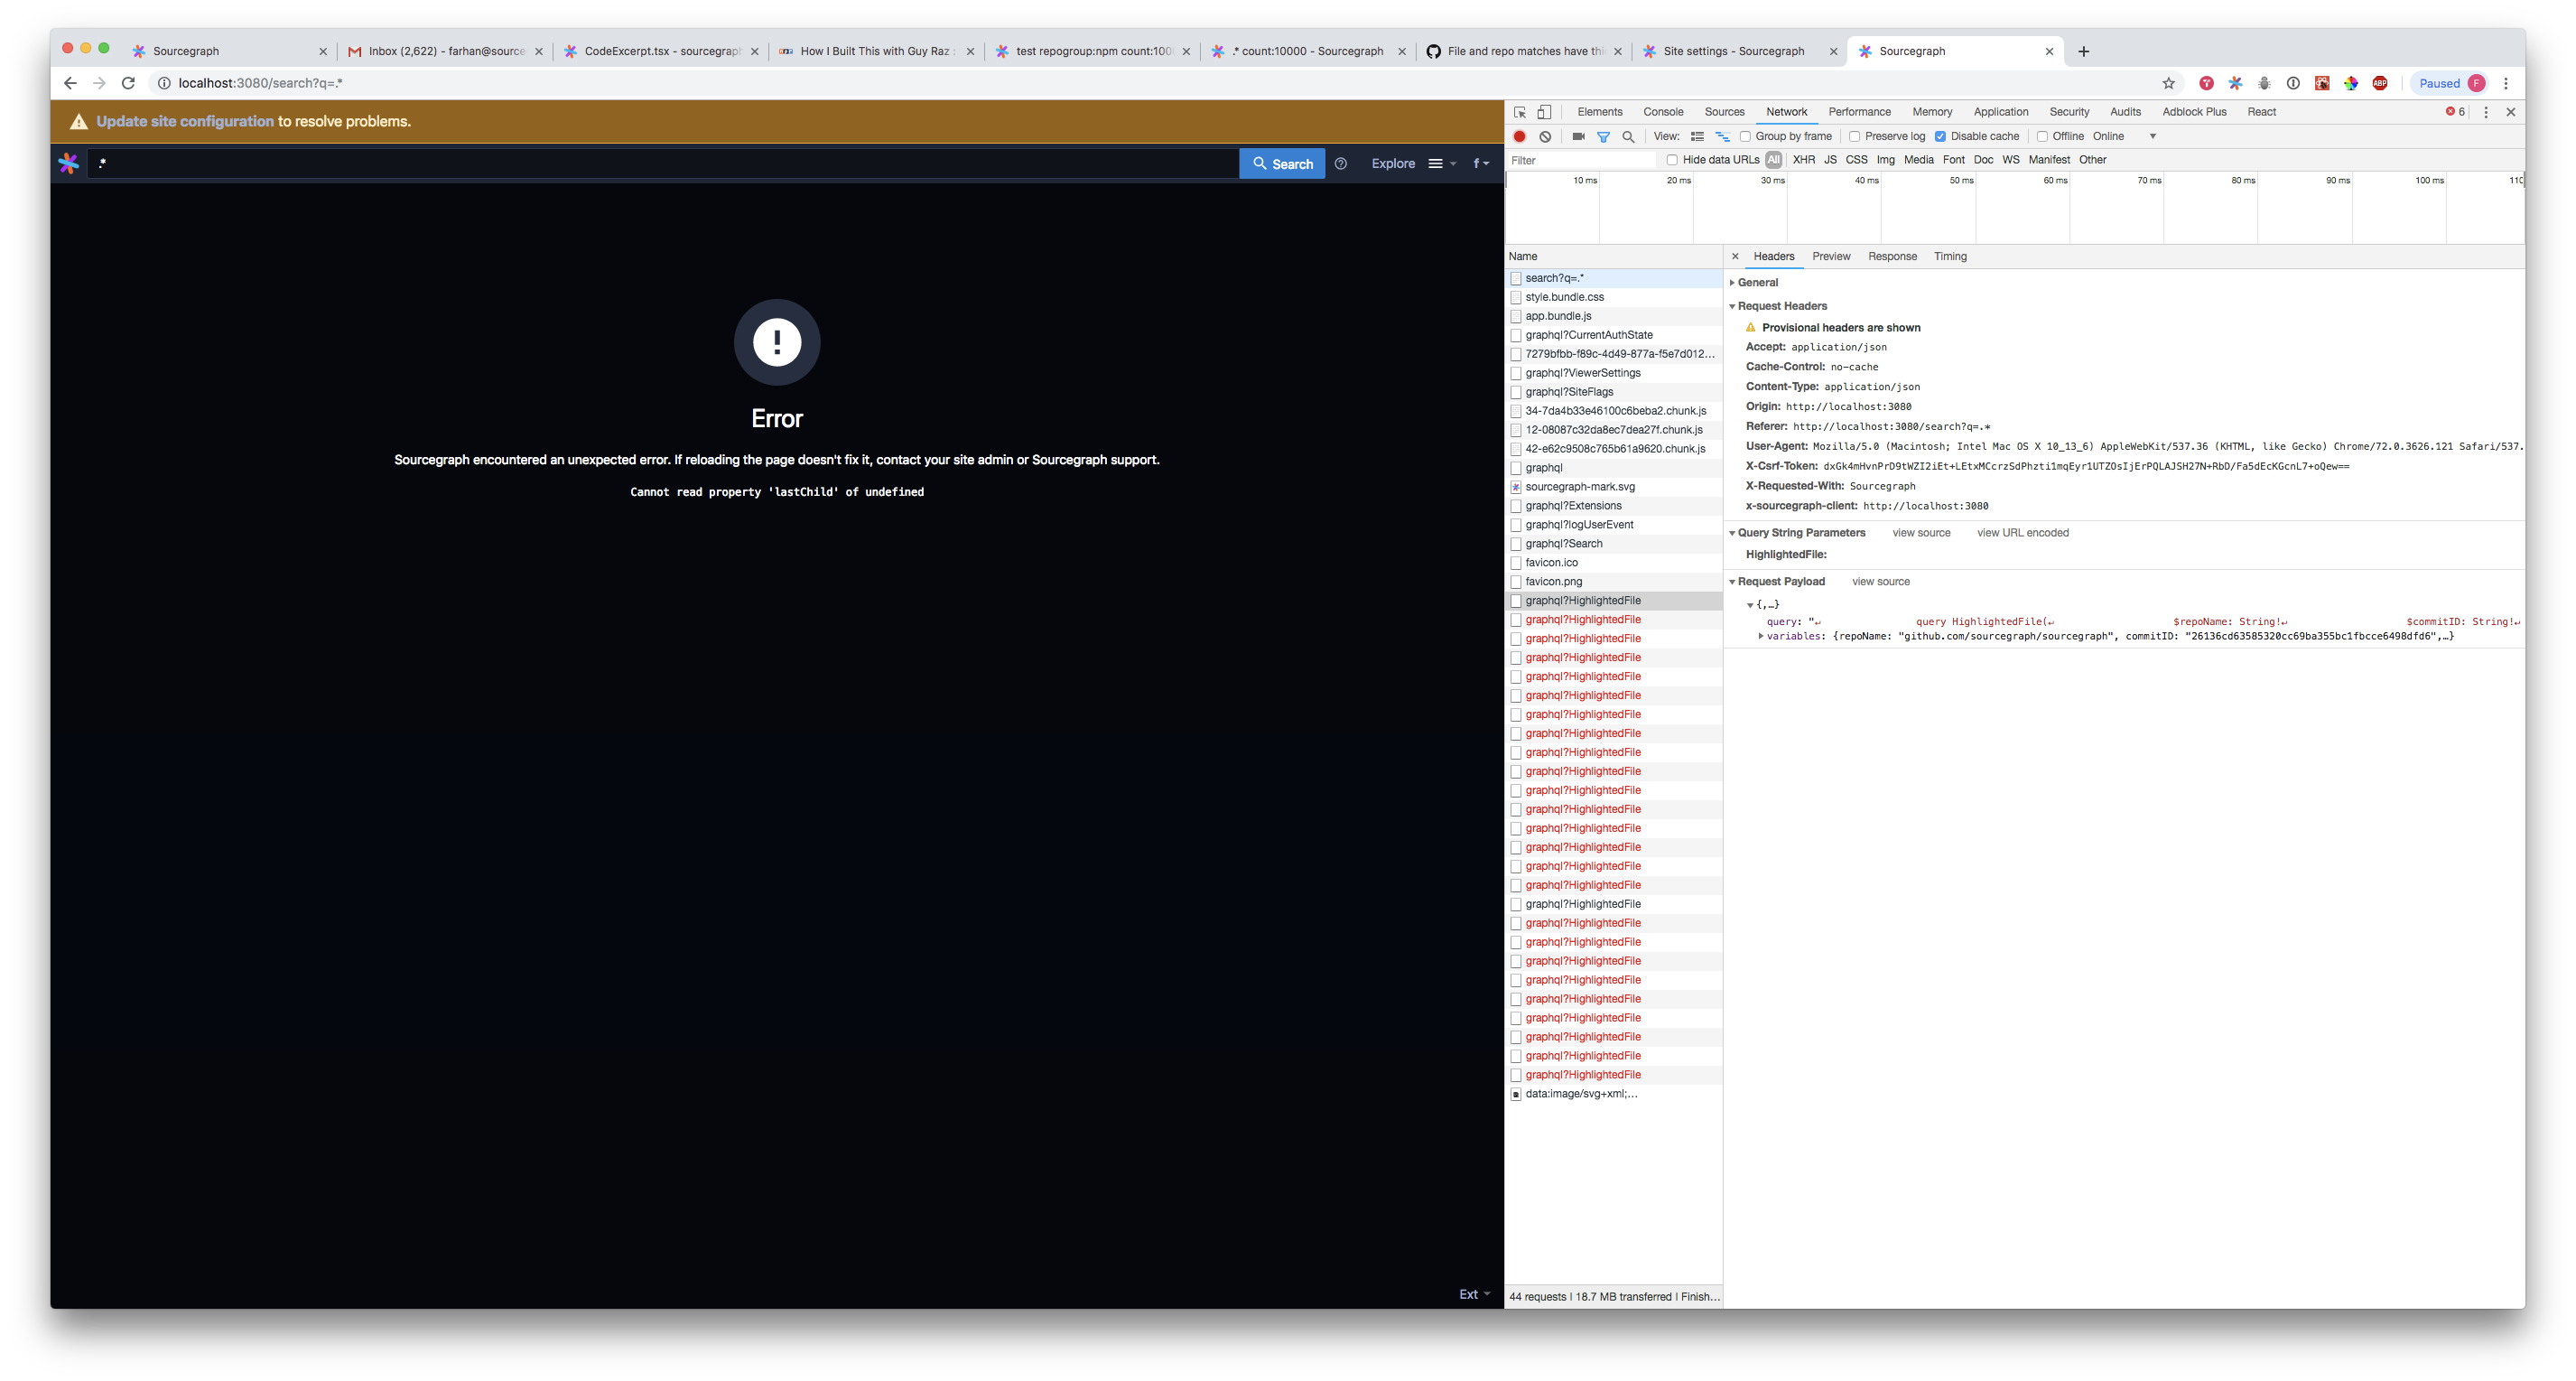Click the Paused profile button

tap(2450, 83)
